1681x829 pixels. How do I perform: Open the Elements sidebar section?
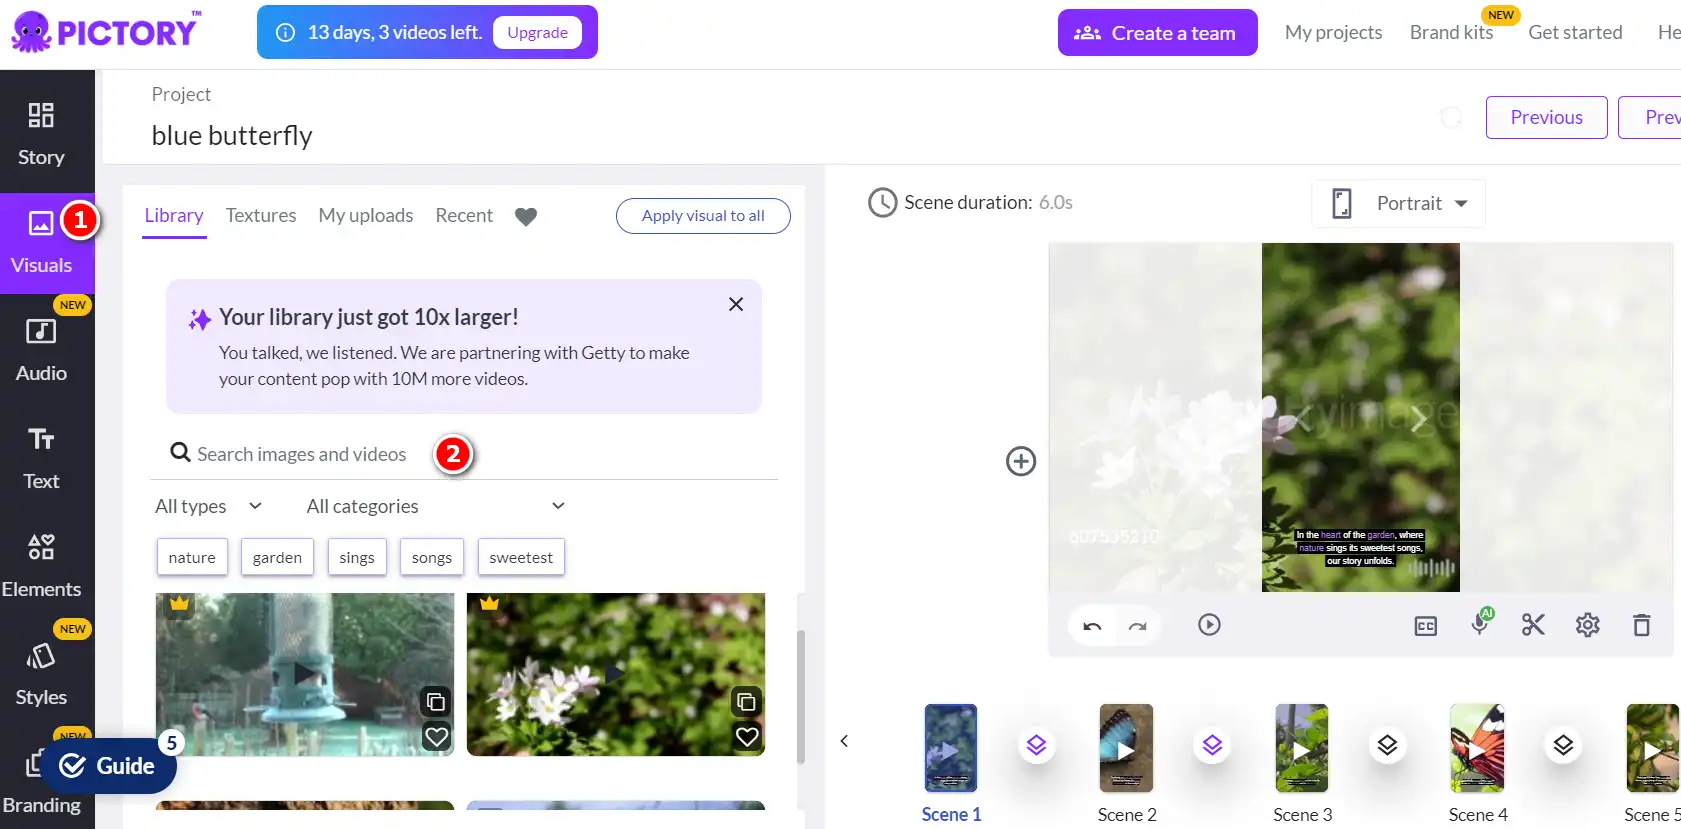(x=41, y=566)
